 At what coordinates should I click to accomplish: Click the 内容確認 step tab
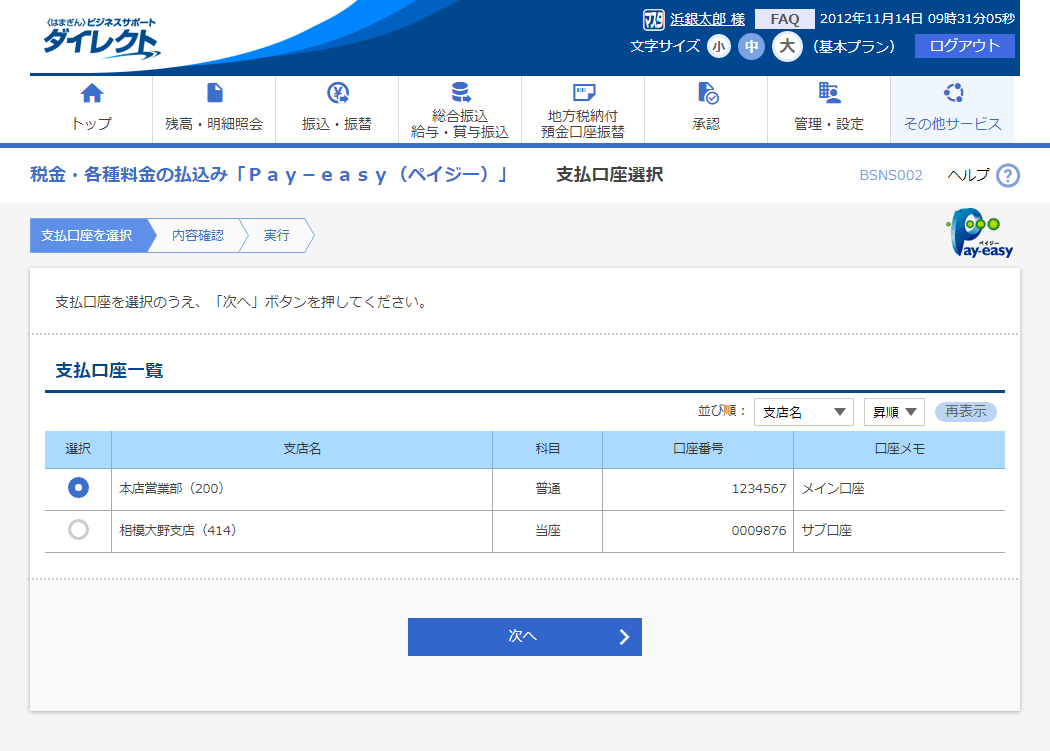click(x=197, y=236)
